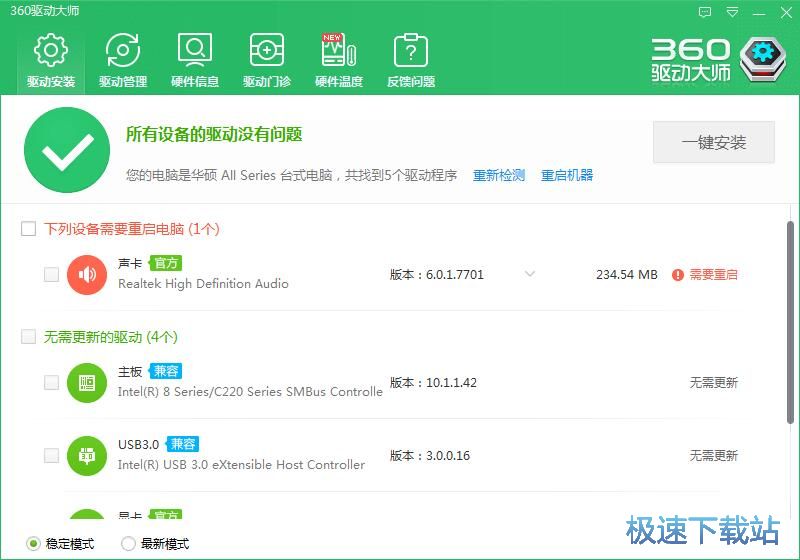This screenshot has height=560, width=800.
Task: Click the 所有设备的驱动没有问题 heading
Action: point(214,135)
